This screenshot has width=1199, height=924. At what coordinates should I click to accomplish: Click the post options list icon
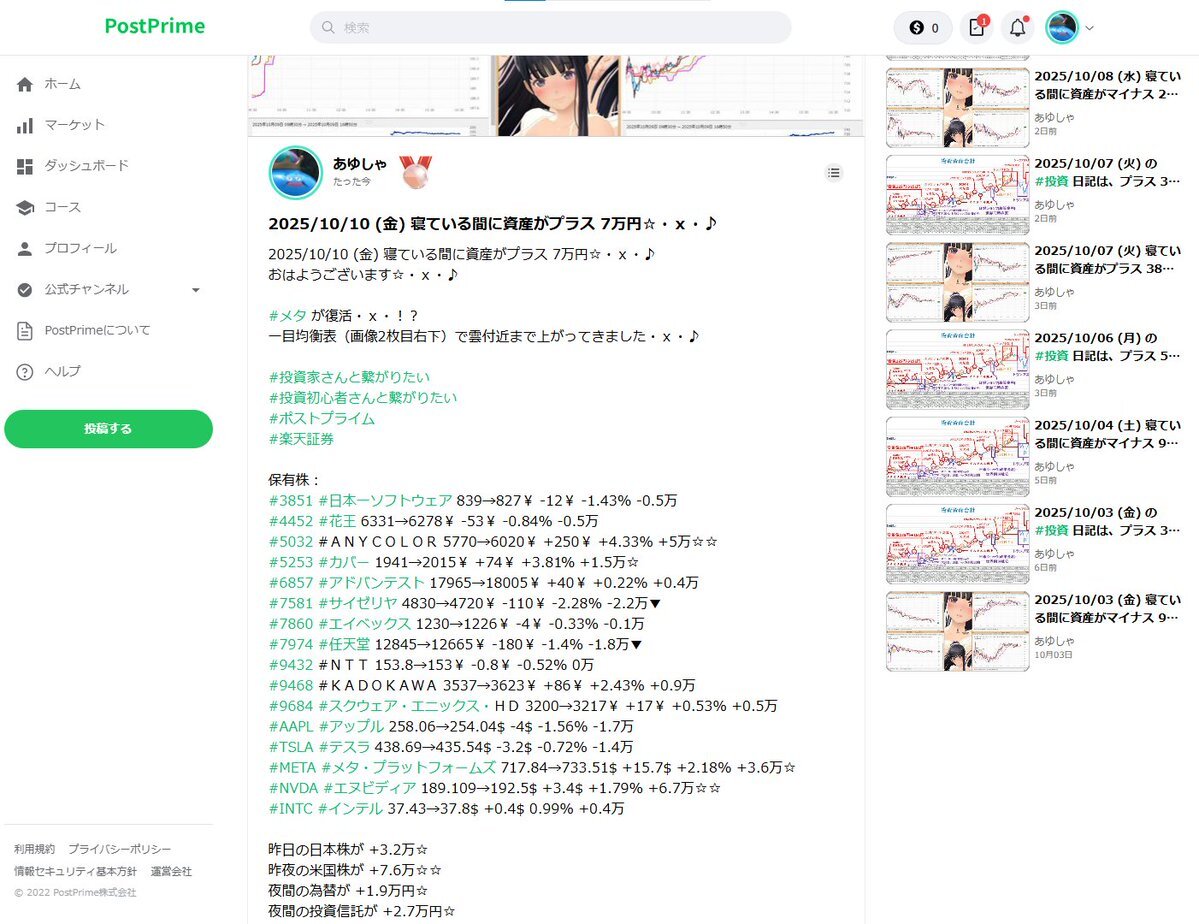point(833,173)
